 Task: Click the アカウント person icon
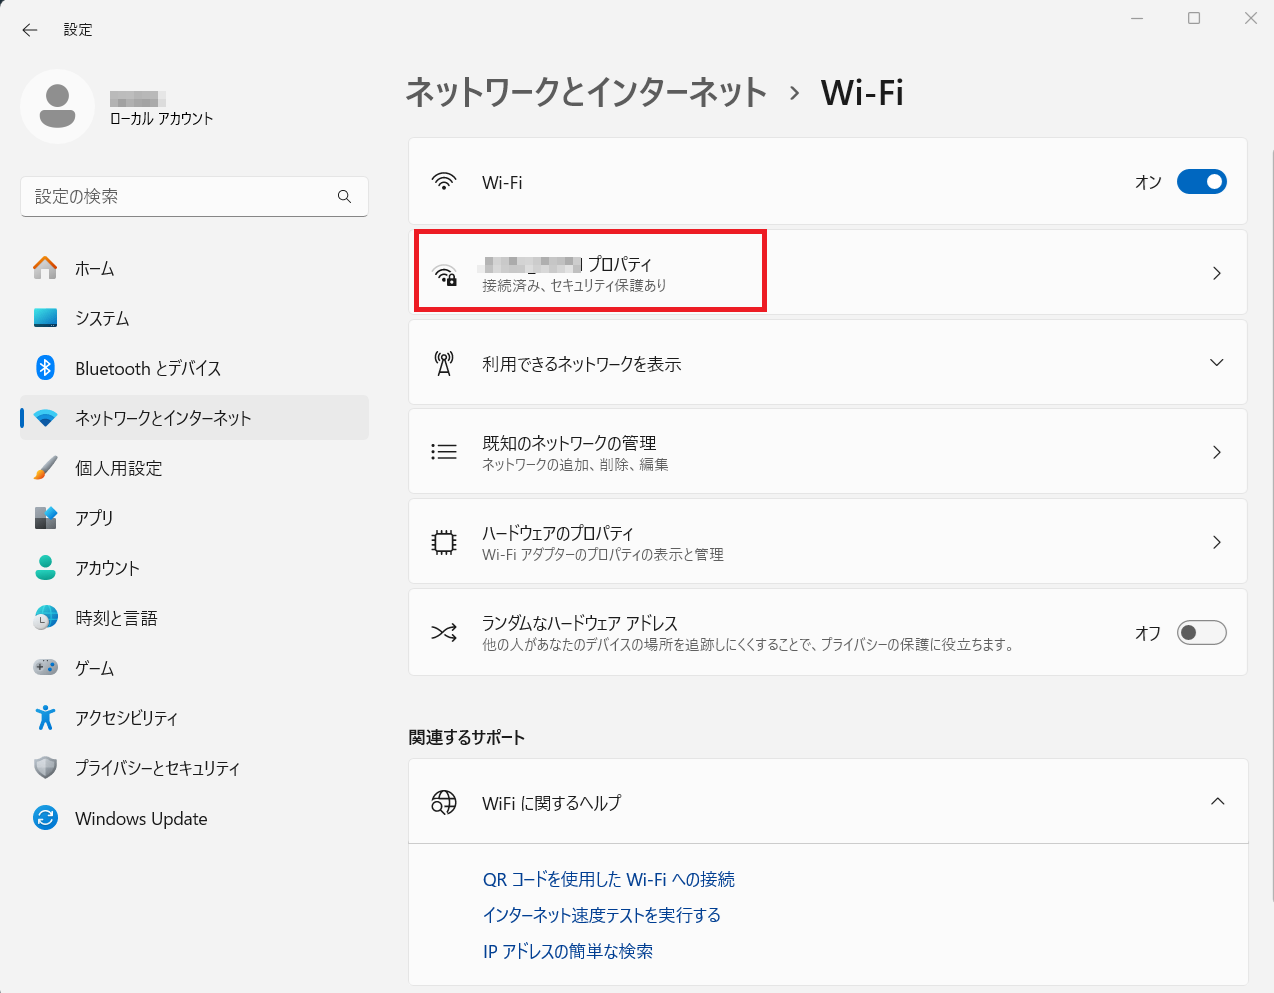coord(45,568)
